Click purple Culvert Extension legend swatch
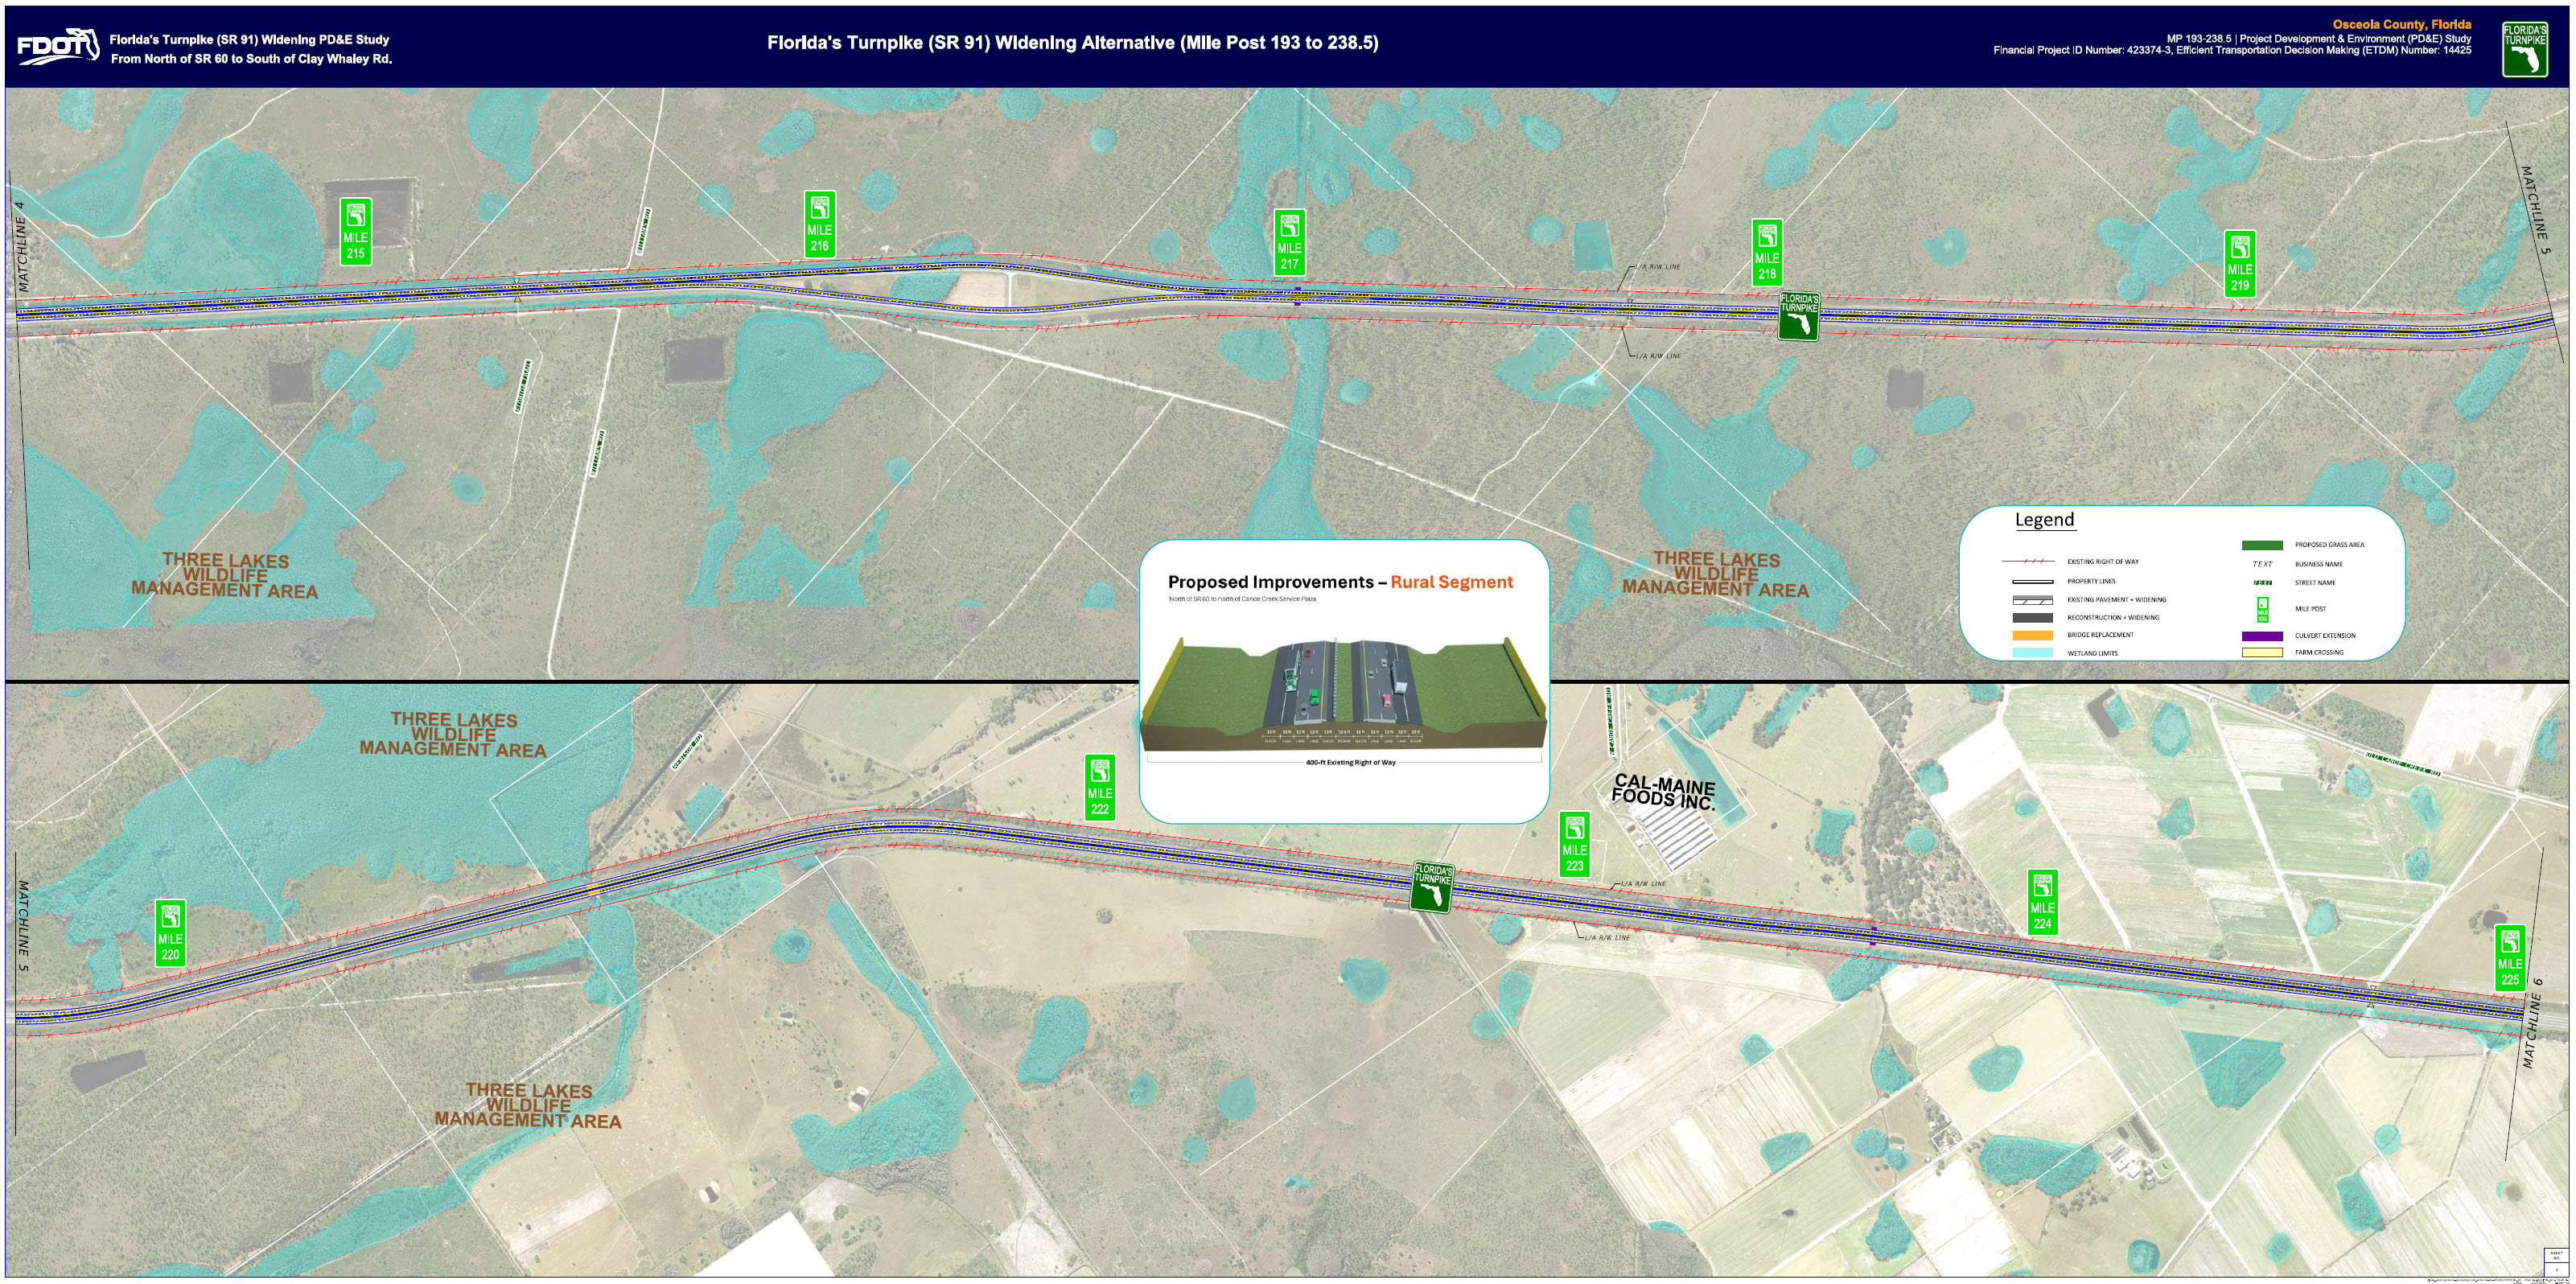The width and height of the screenshot is (2576, 1284). (2262, 636)
